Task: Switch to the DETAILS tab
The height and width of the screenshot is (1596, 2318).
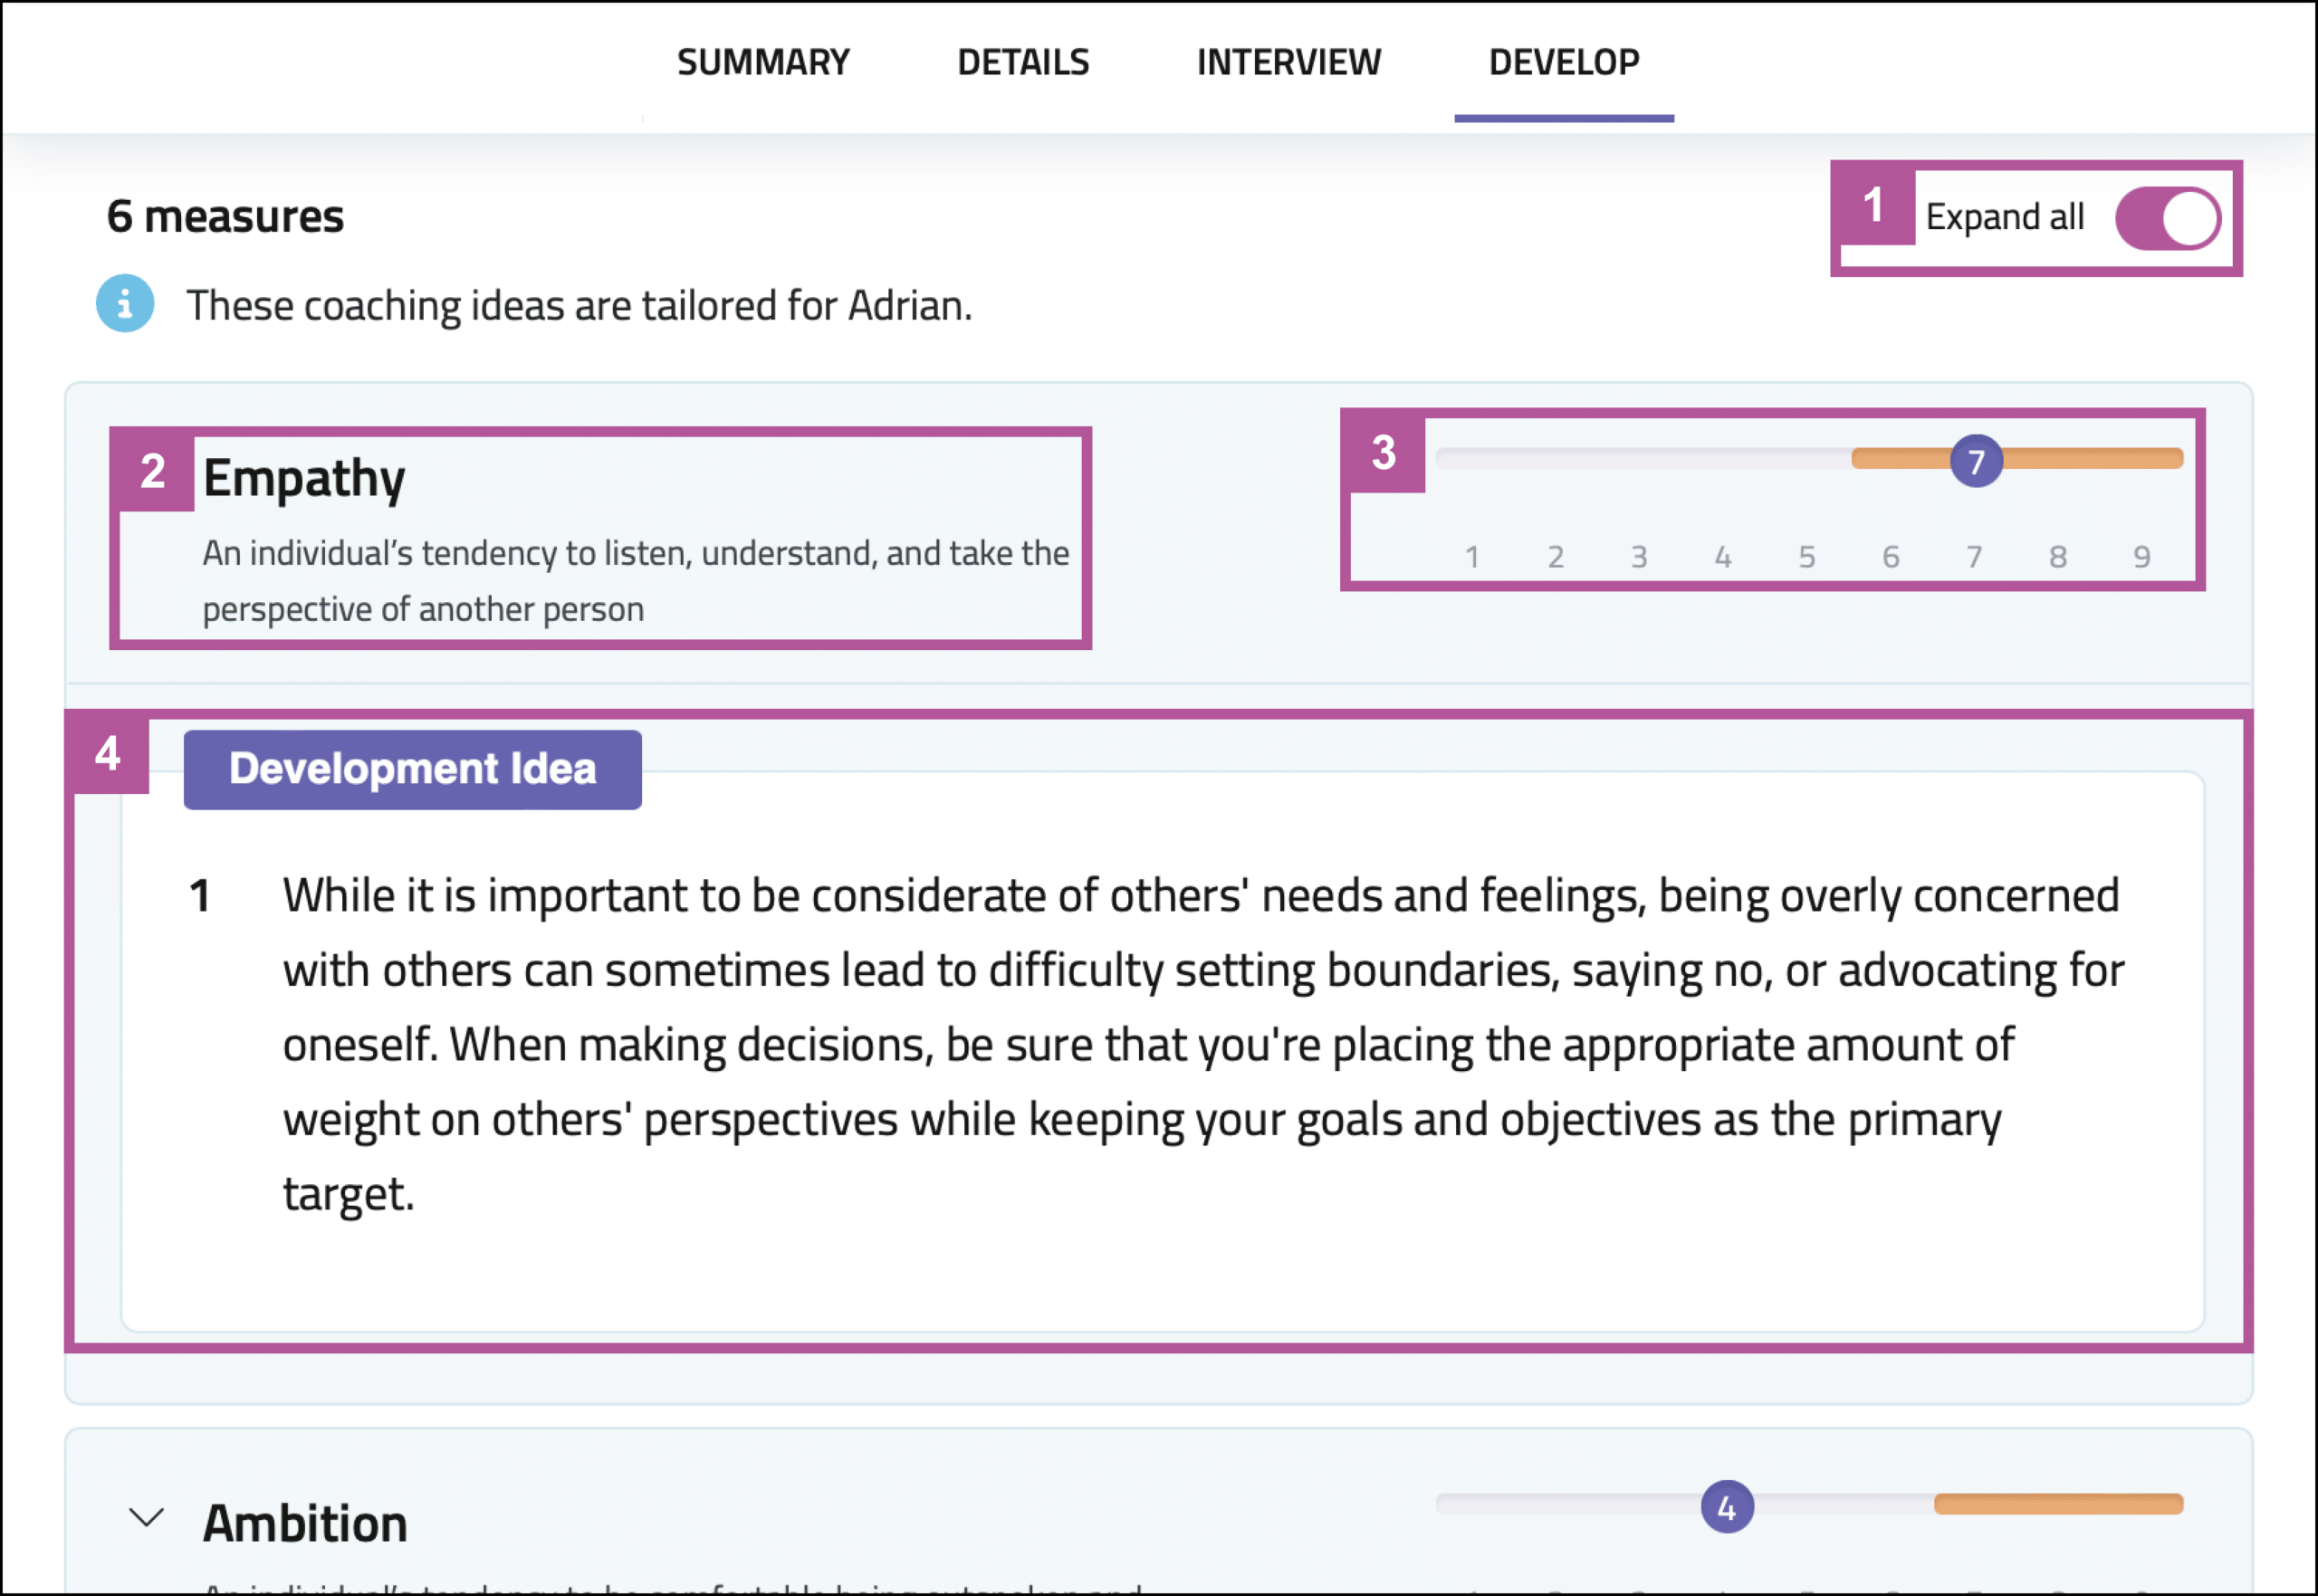Action: (1023, 62)
